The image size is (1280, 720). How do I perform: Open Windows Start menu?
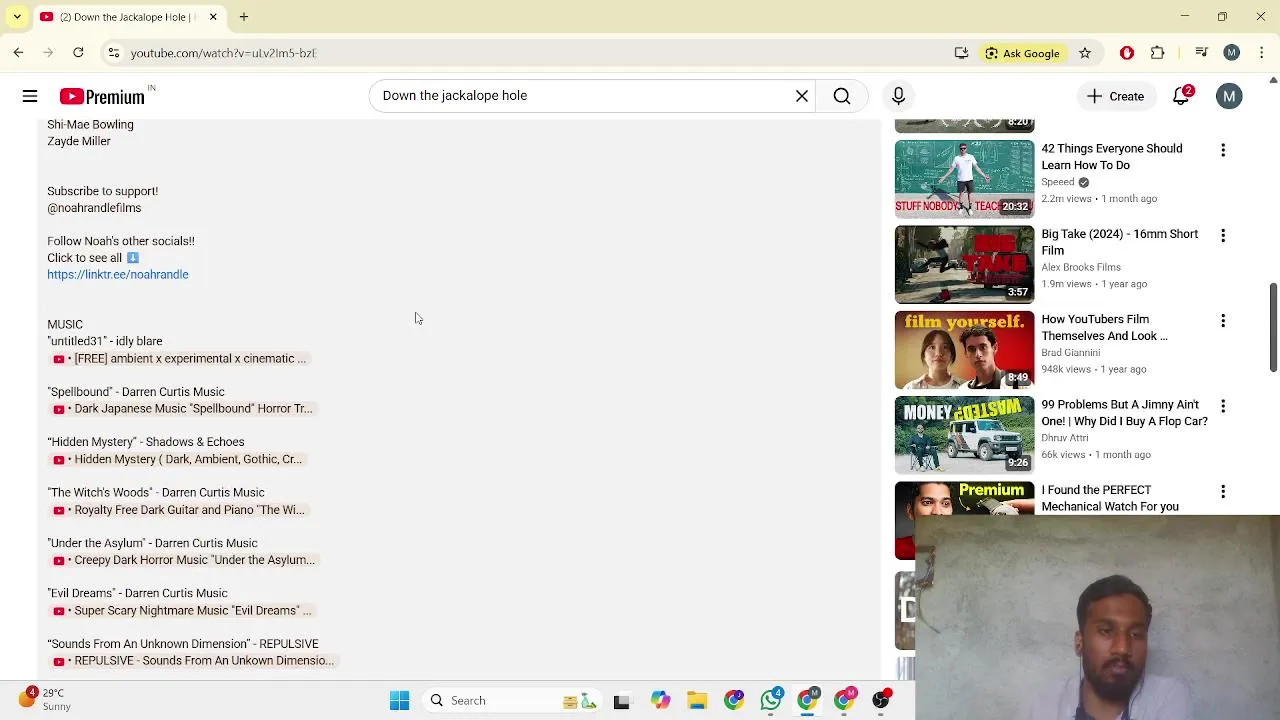[399, 701]
